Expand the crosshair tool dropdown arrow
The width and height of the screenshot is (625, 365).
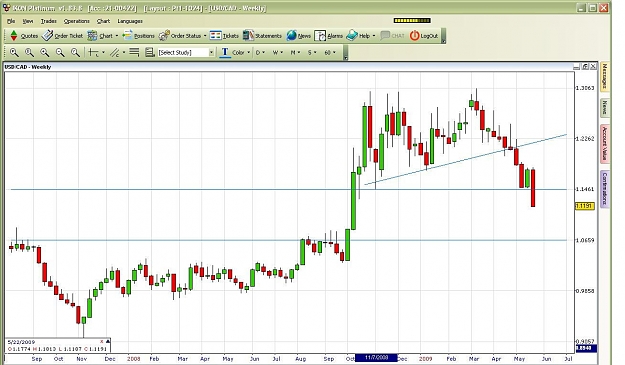tap(104, 53)
